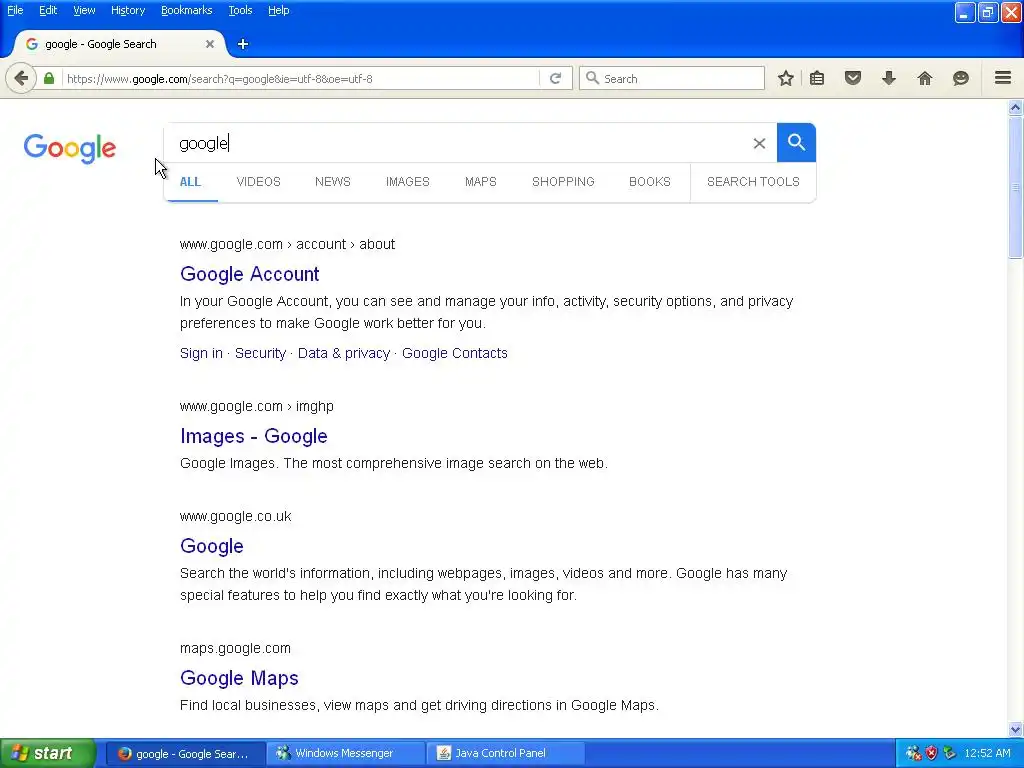Show bookmarks list icon in toolbar
This screenshot has width=1024, height=768.
pos(817,79)
